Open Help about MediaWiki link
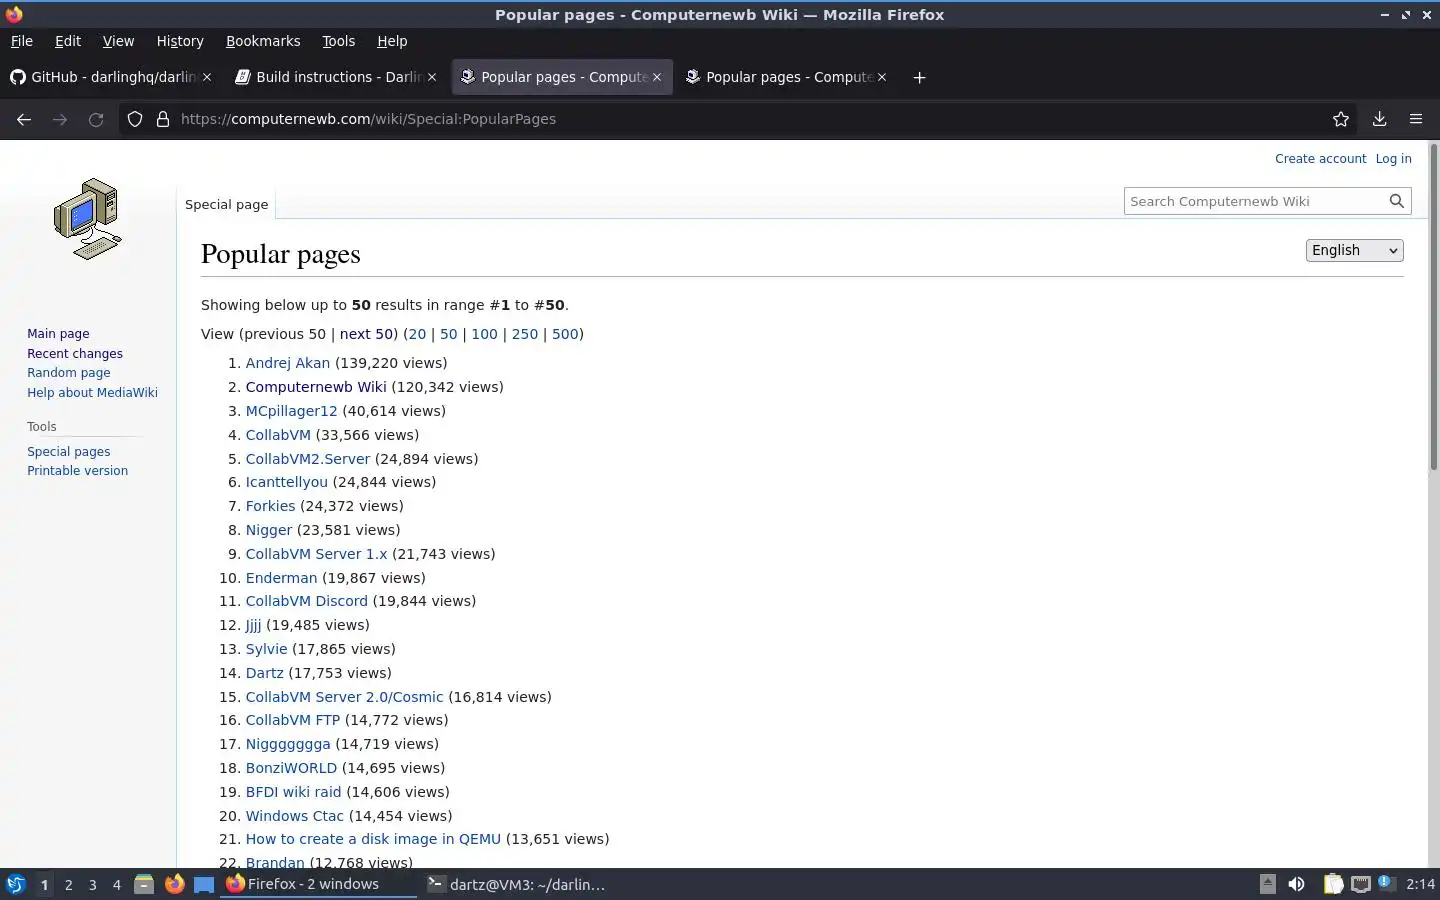The width and height of the screenshot is (1440, 900). pos(92,393)
